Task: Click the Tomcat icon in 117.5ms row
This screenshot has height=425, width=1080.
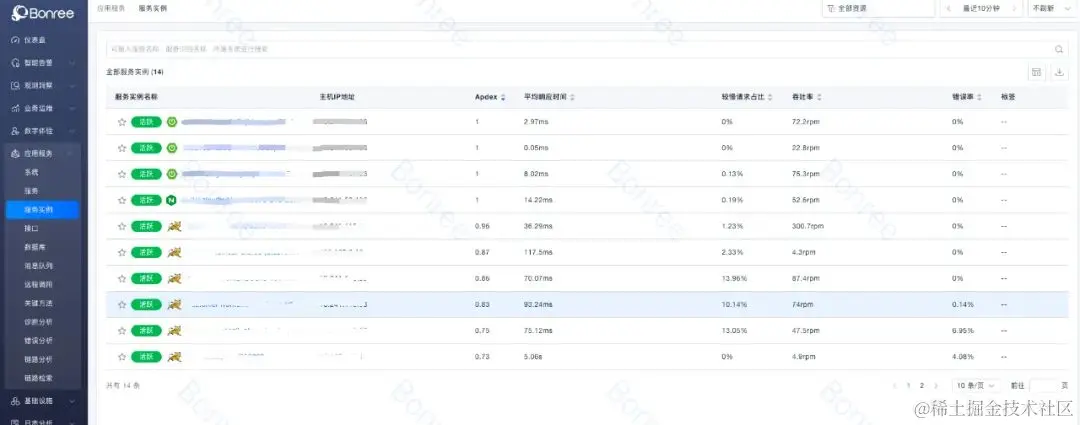Action: tap(174, 252)
